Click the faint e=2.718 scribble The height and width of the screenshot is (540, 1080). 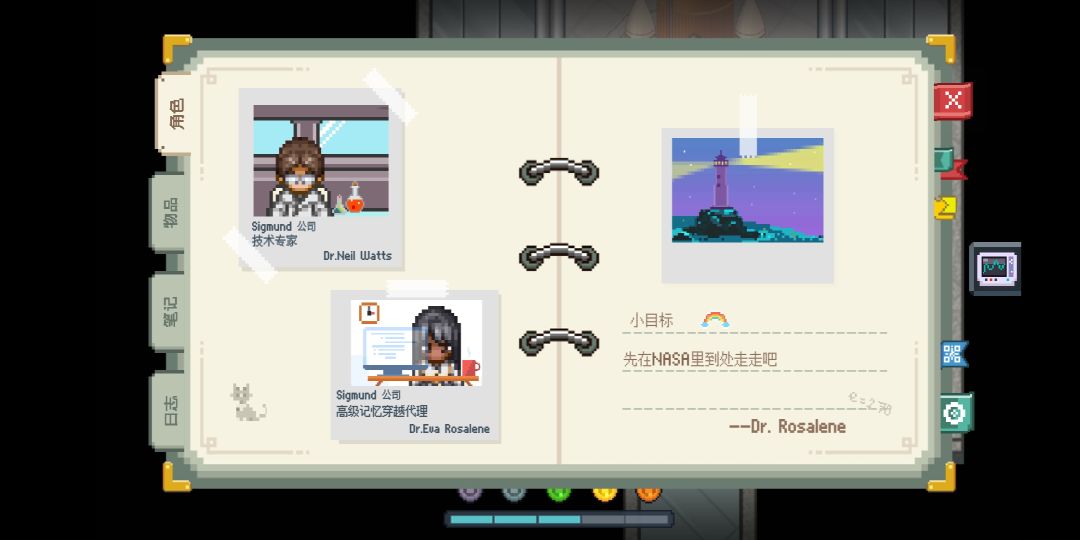point(870,403)
